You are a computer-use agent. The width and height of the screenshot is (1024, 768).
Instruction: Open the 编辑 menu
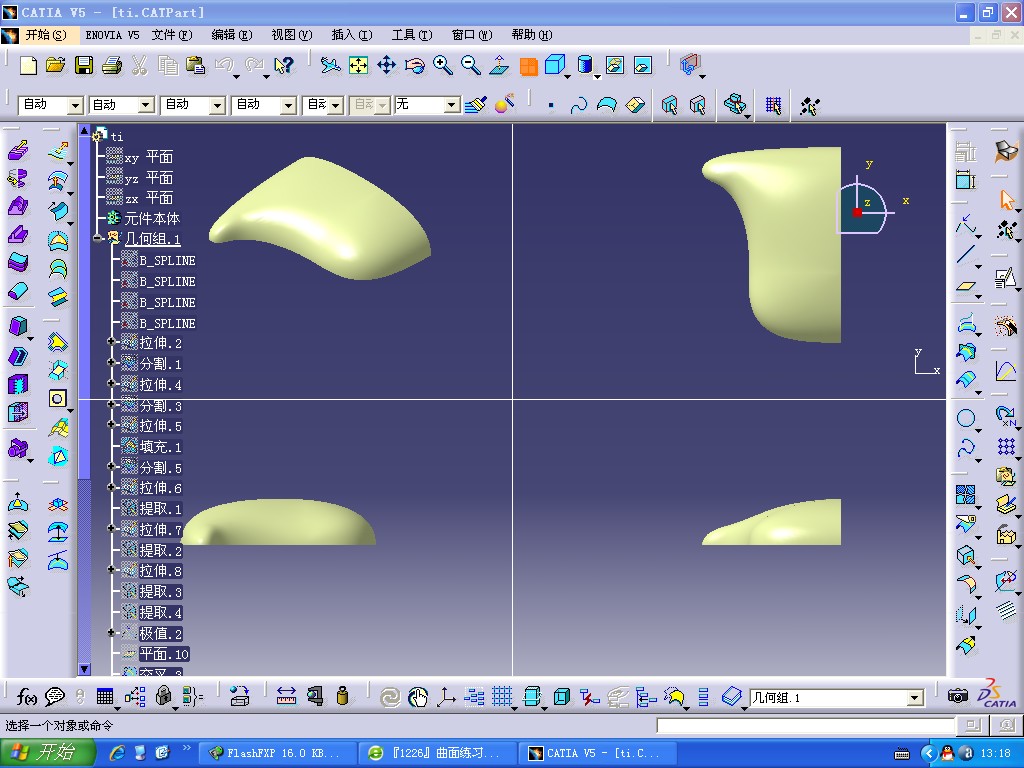232,35
